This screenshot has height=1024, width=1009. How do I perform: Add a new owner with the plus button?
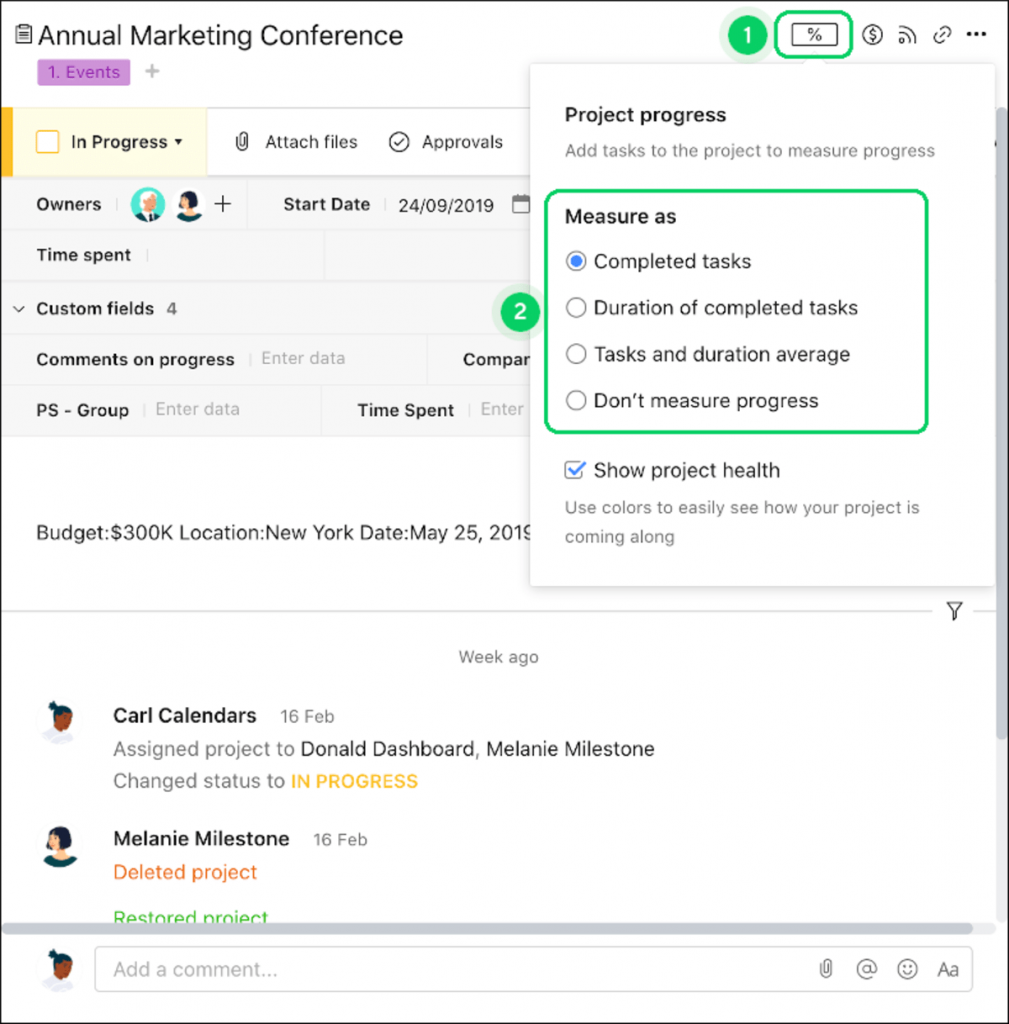point(222,204)
